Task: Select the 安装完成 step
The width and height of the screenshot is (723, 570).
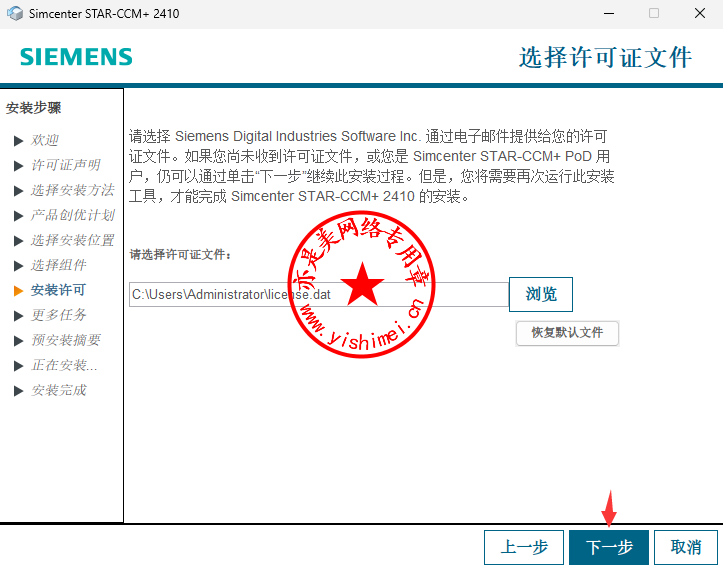Action: [59, 390]
